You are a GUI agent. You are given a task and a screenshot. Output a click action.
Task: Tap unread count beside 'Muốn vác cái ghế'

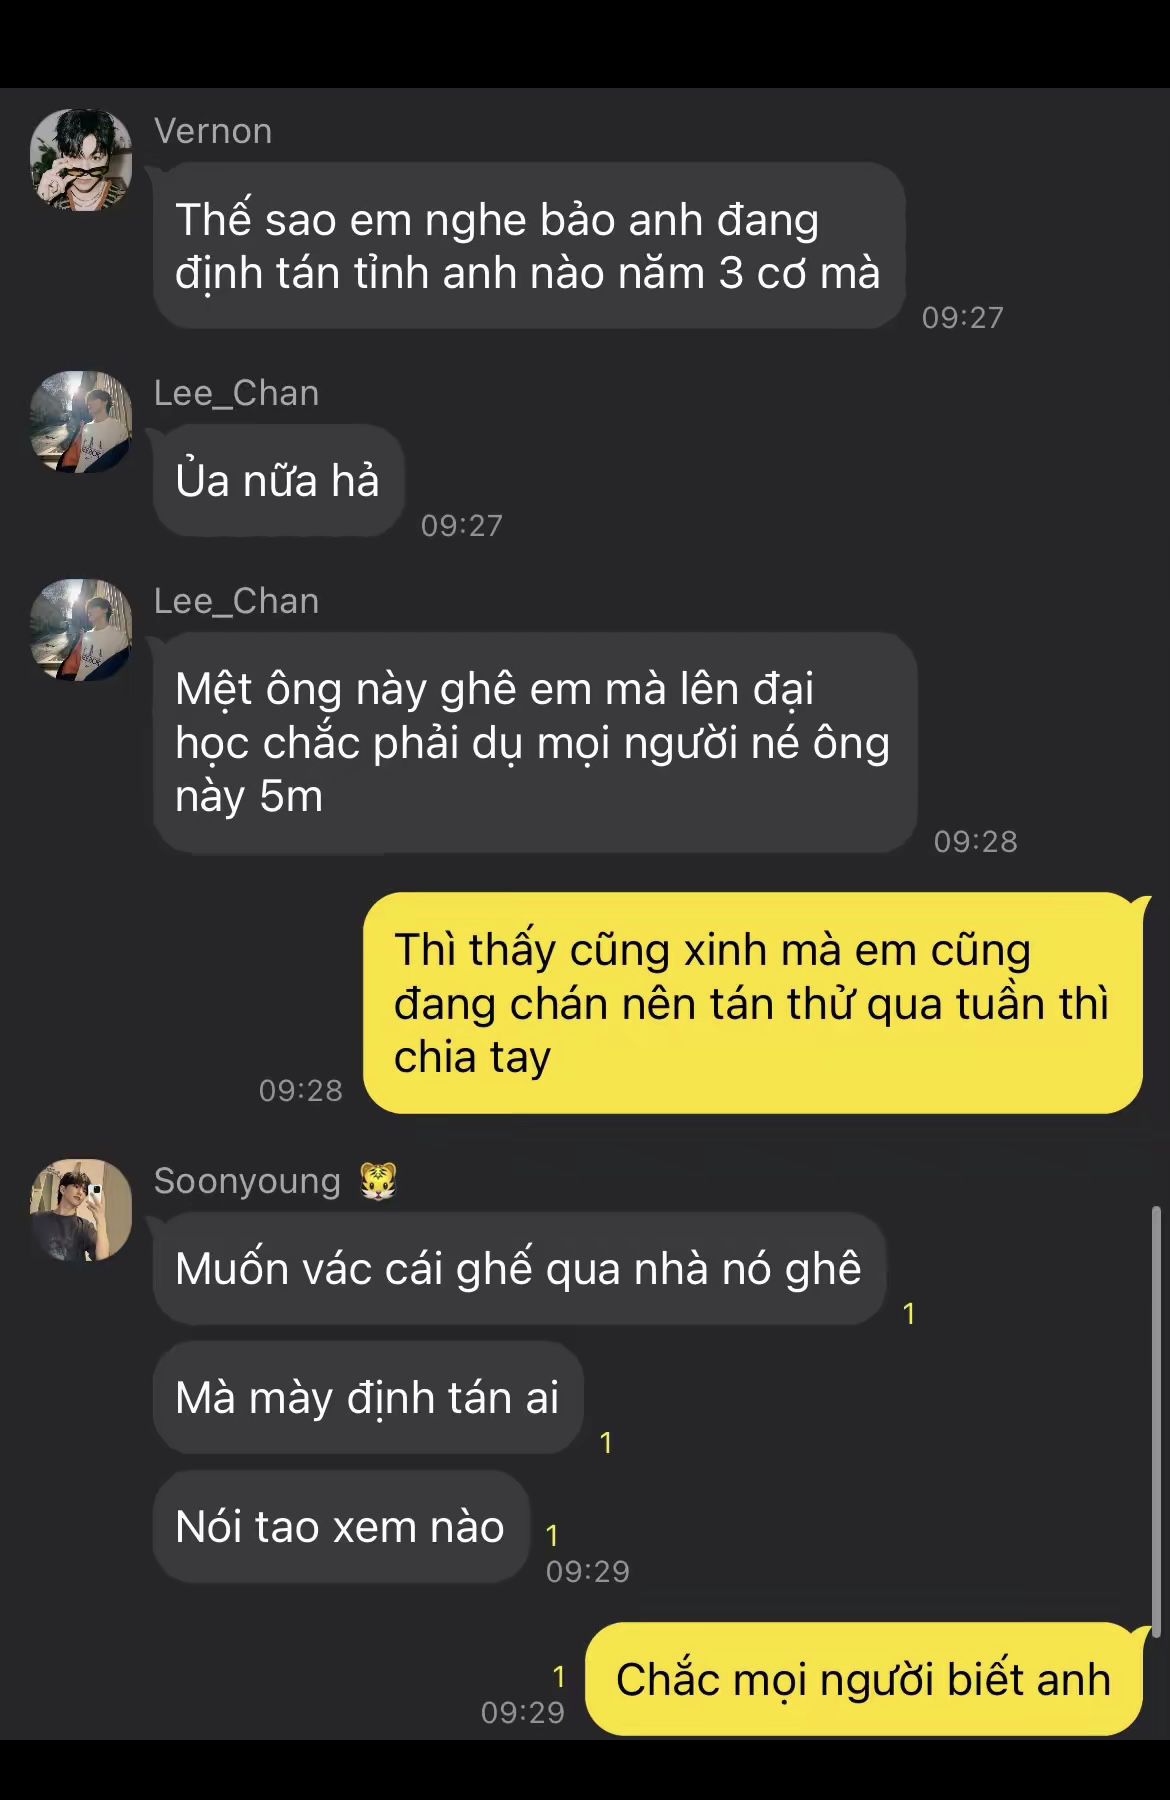point(909,1313)
